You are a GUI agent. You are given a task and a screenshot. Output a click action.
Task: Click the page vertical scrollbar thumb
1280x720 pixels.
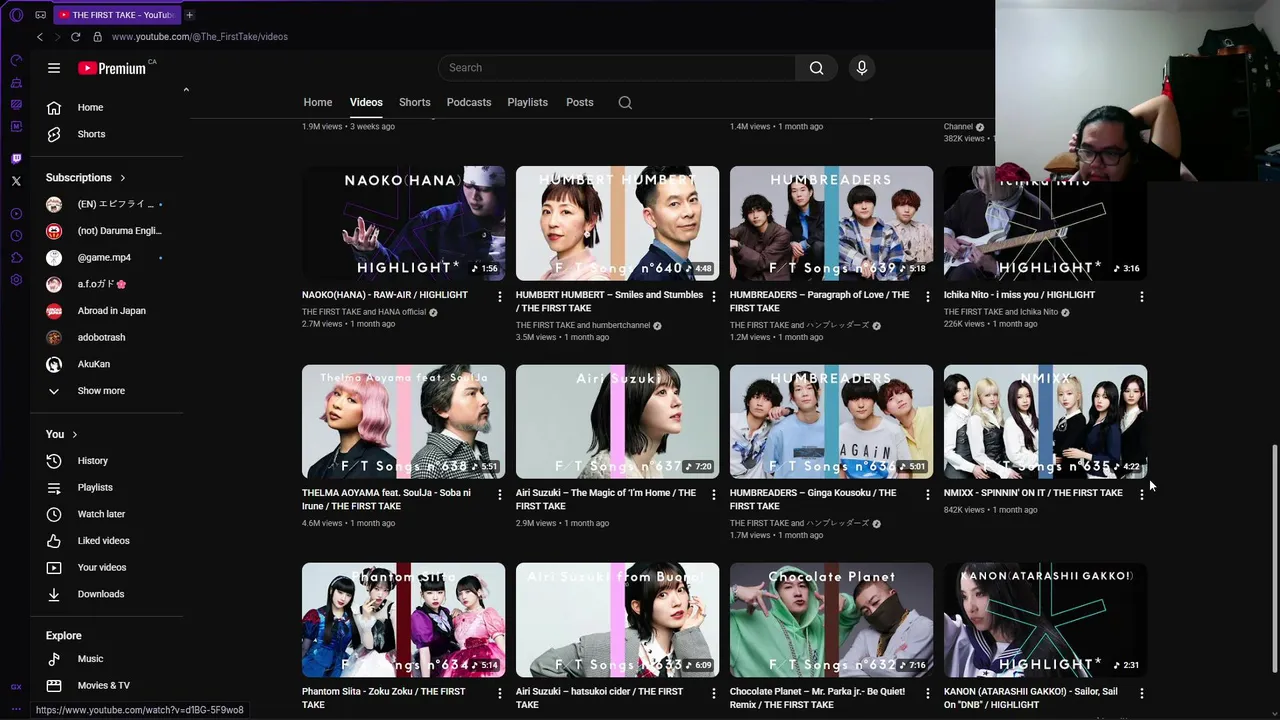pyautogui.click(x=1274, y=560)
